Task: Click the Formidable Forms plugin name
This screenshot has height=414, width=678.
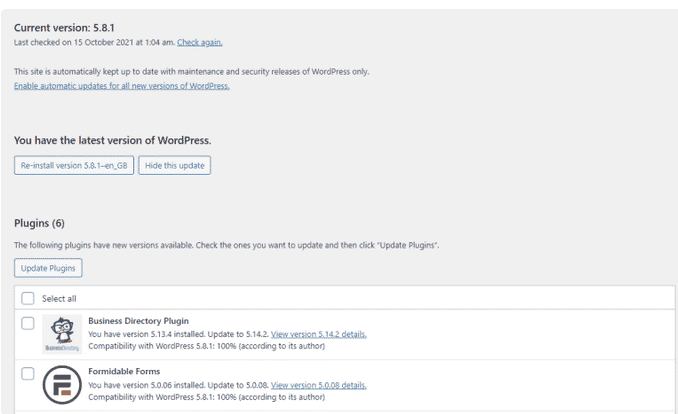Action: click(x=124, y=371)
